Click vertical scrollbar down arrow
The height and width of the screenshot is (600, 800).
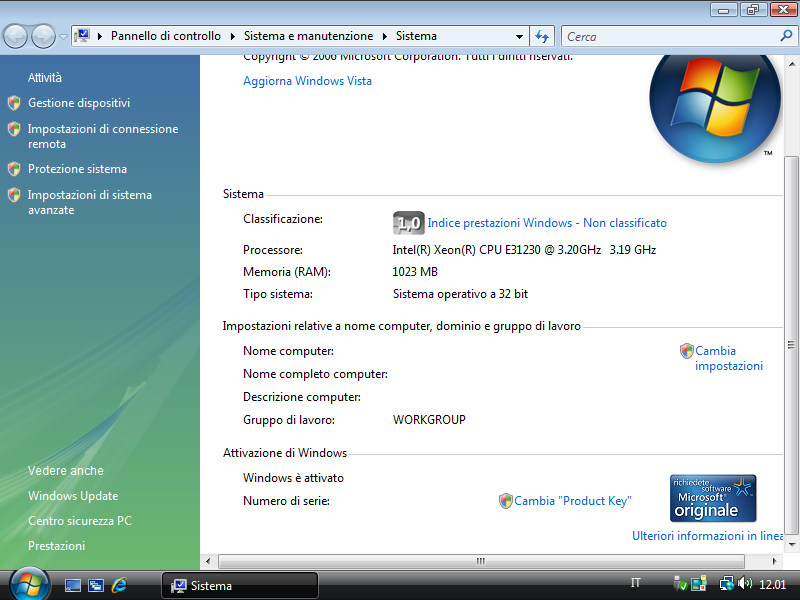pos(791,545)
